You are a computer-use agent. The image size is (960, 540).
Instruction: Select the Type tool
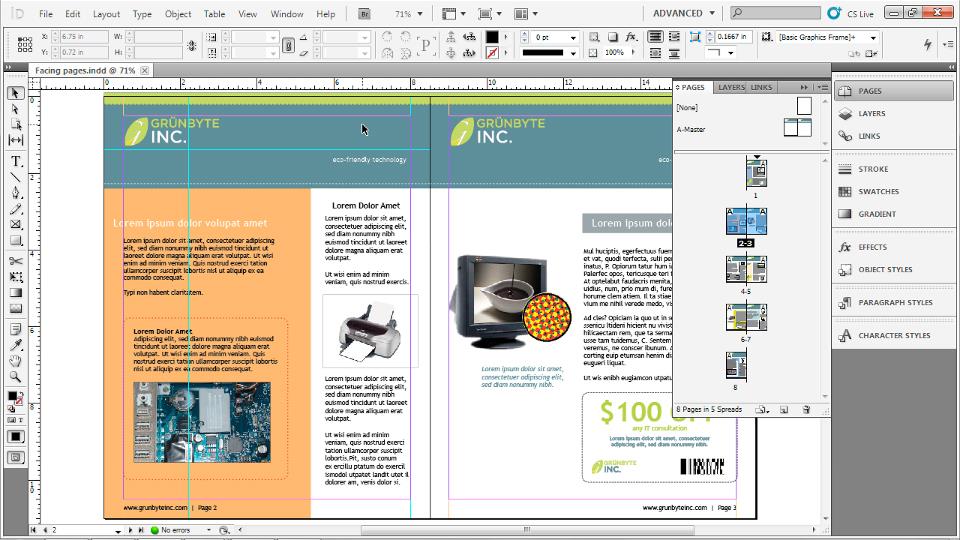[x=15, y=161]
